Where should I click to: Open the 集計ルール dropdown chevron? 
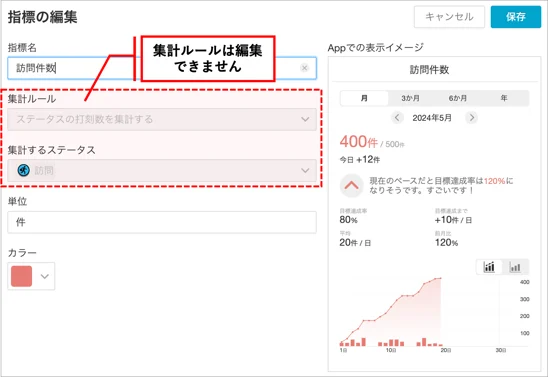click(305, 119)
